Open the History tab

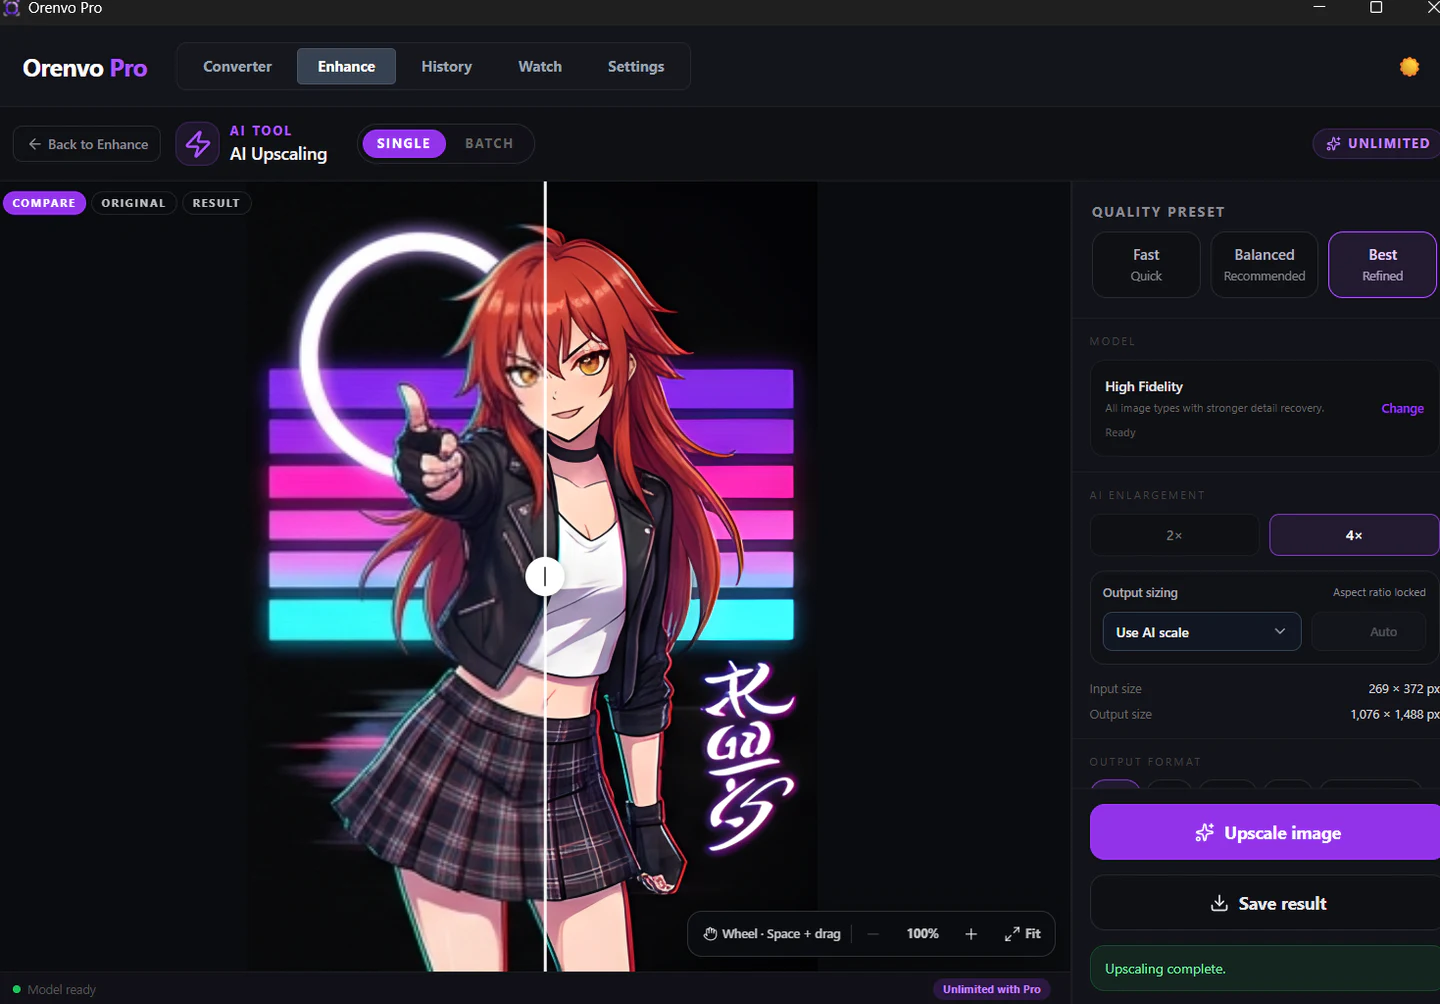(x=446, y=67)
